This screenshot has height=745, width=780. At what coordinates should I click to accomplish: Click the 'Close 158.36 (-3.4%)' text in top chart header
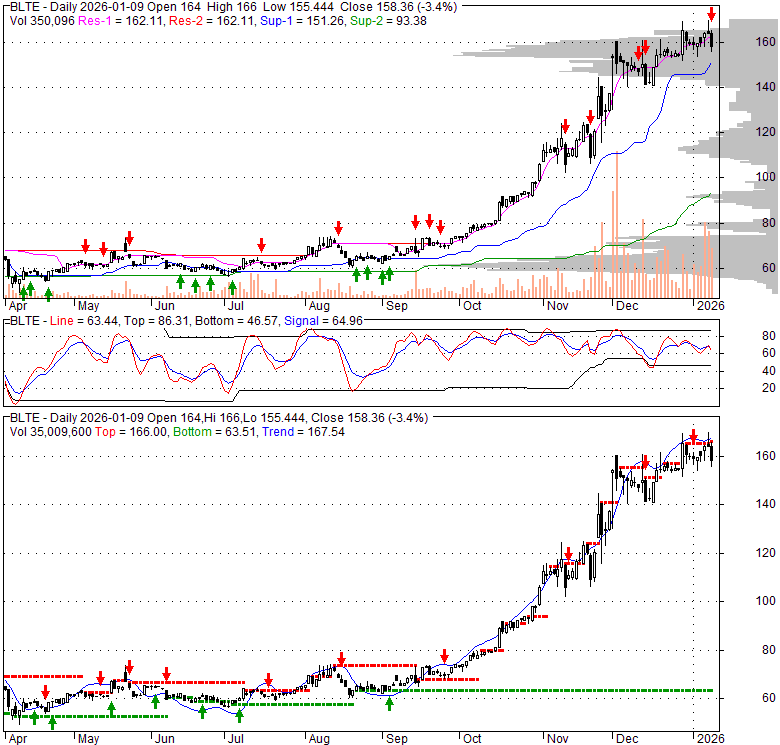click(398, 7)
